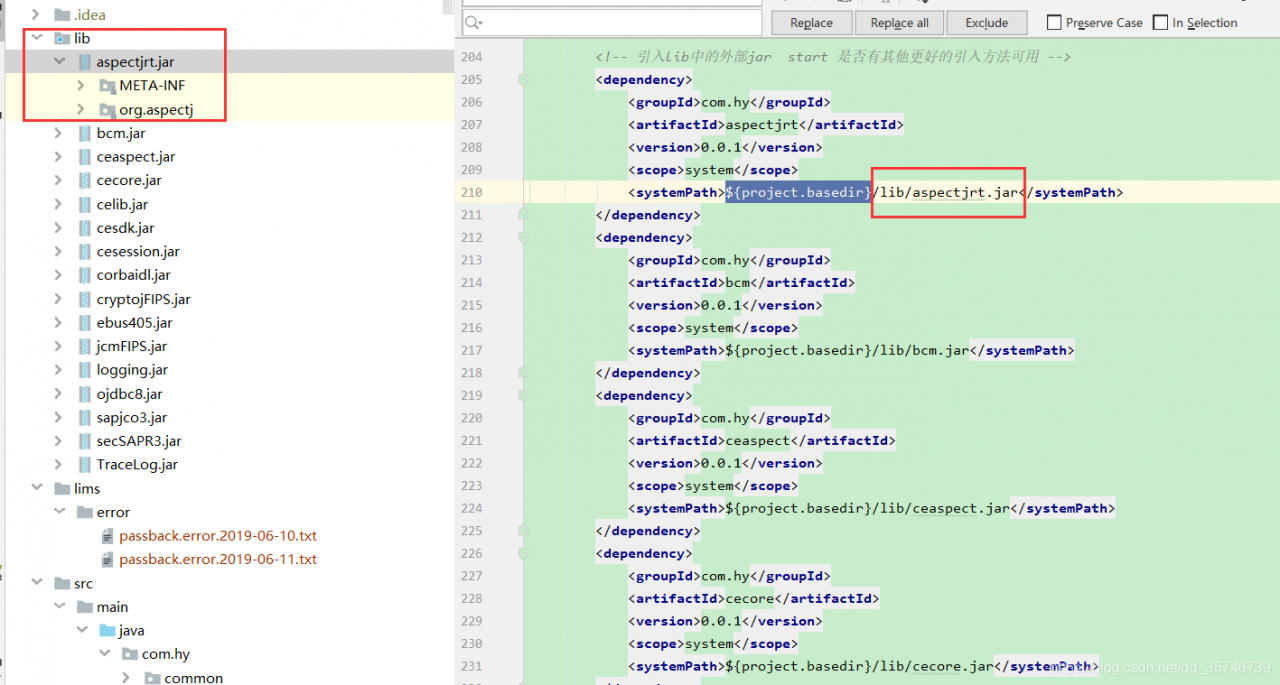Viewport: 1280px width, 685px height.
Task: Click the TraceLog.jar archive icon
Action: pyautogui.click(x=85, y=465)
